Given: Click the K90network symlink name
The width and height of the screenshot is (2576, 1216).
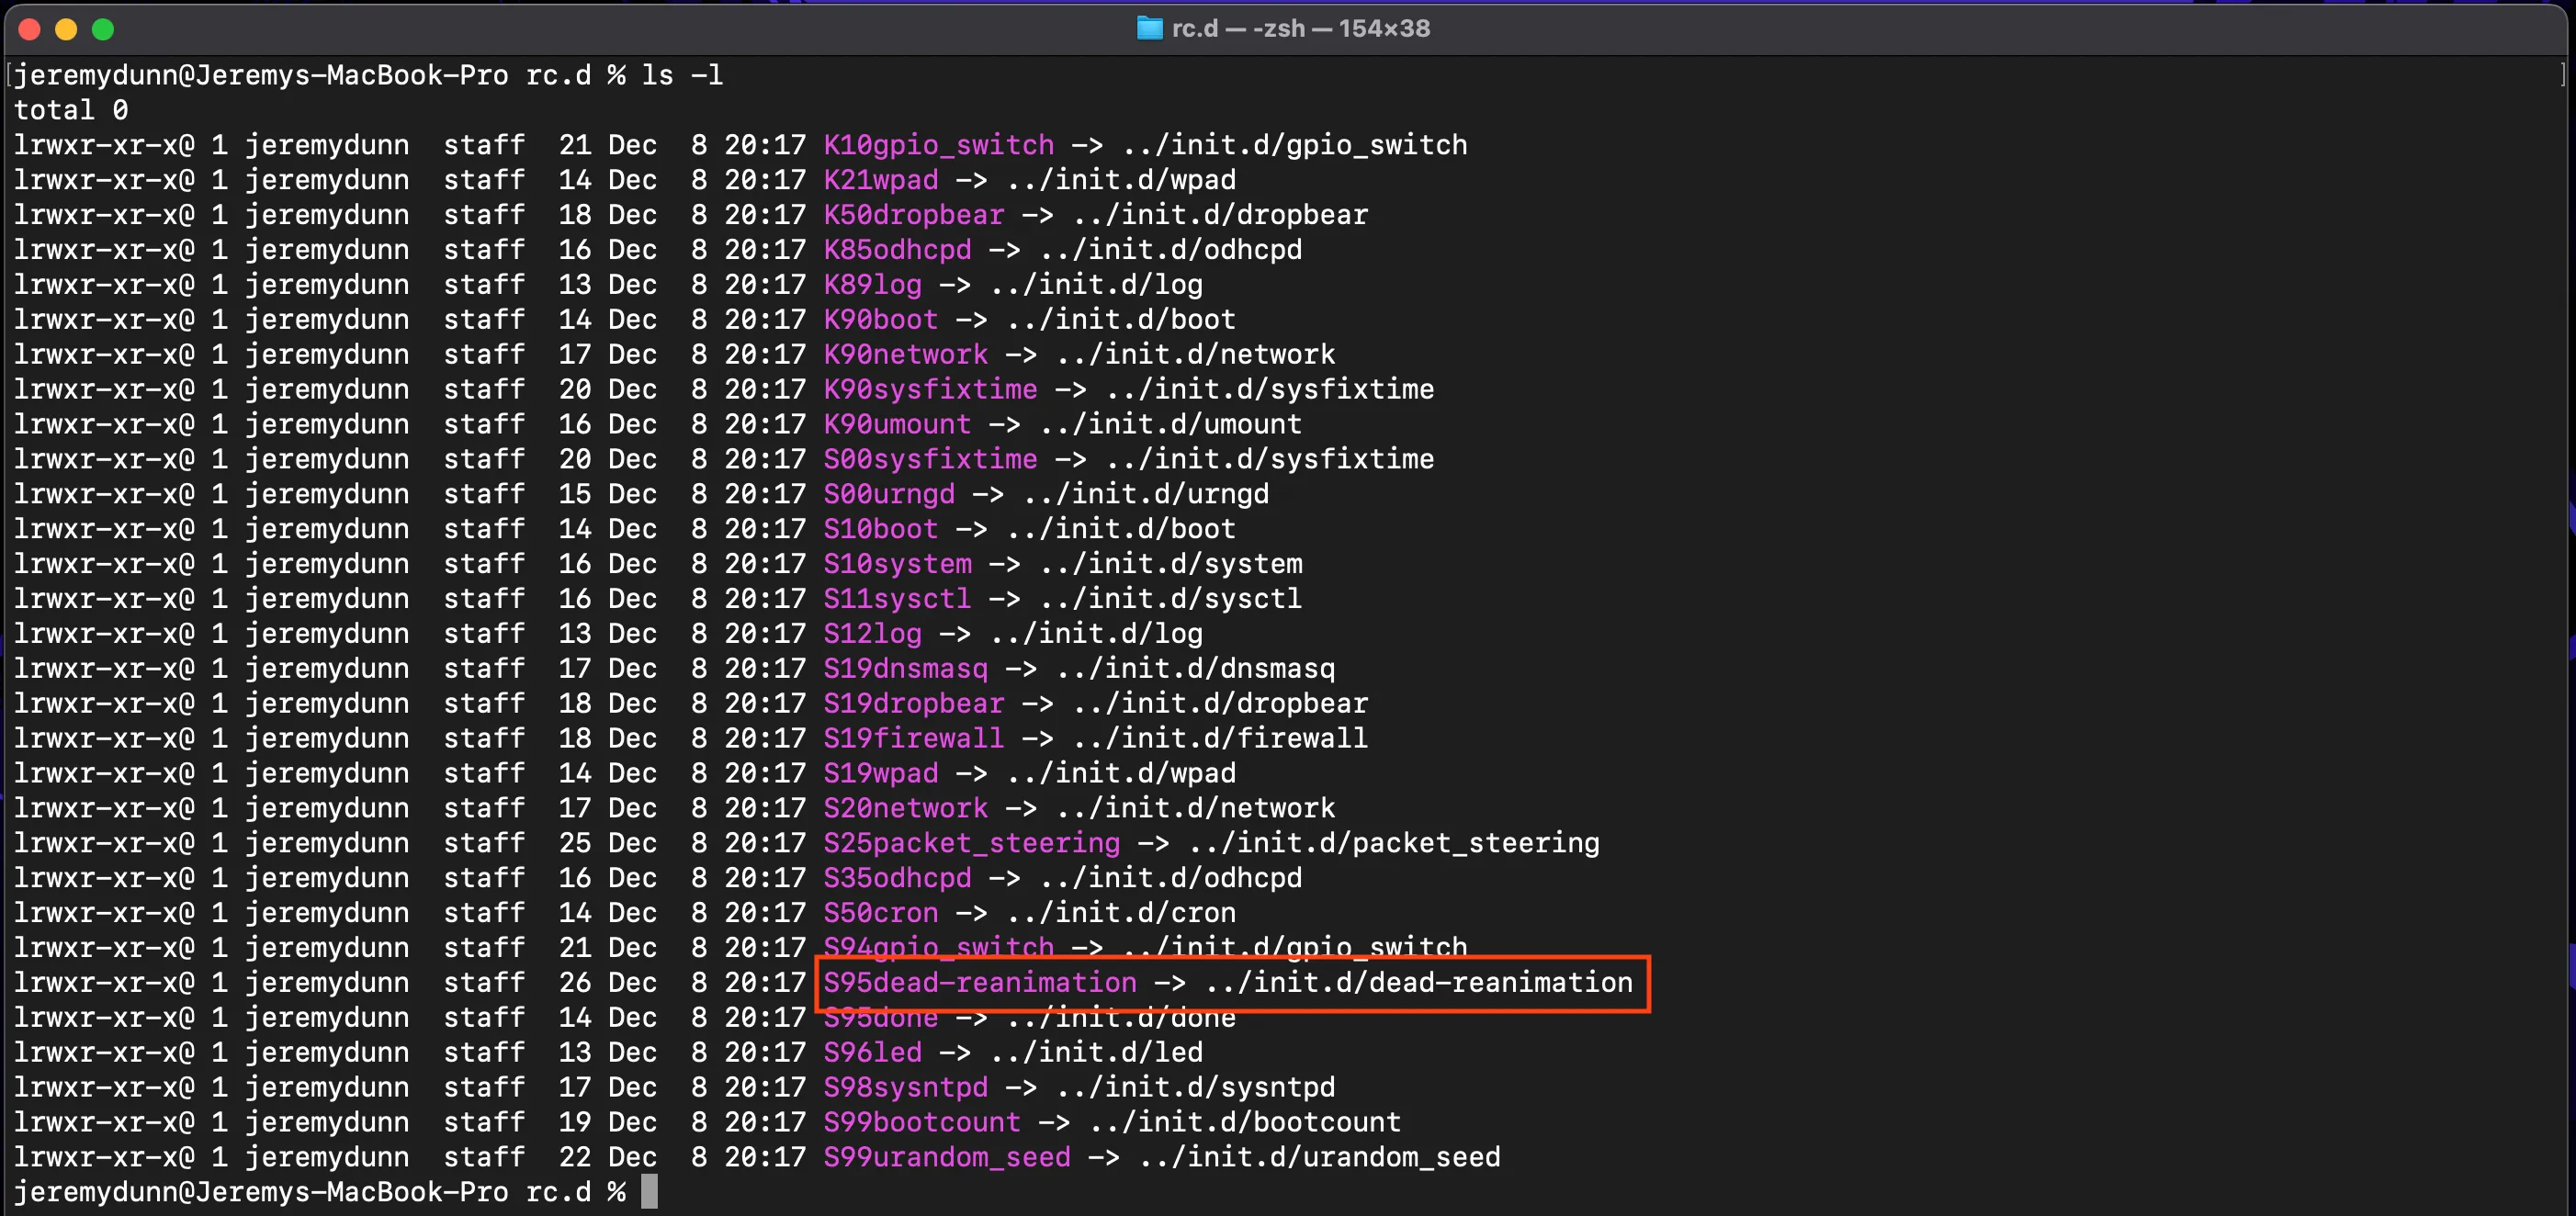Looking at the screenshot, I should (906, 355).
